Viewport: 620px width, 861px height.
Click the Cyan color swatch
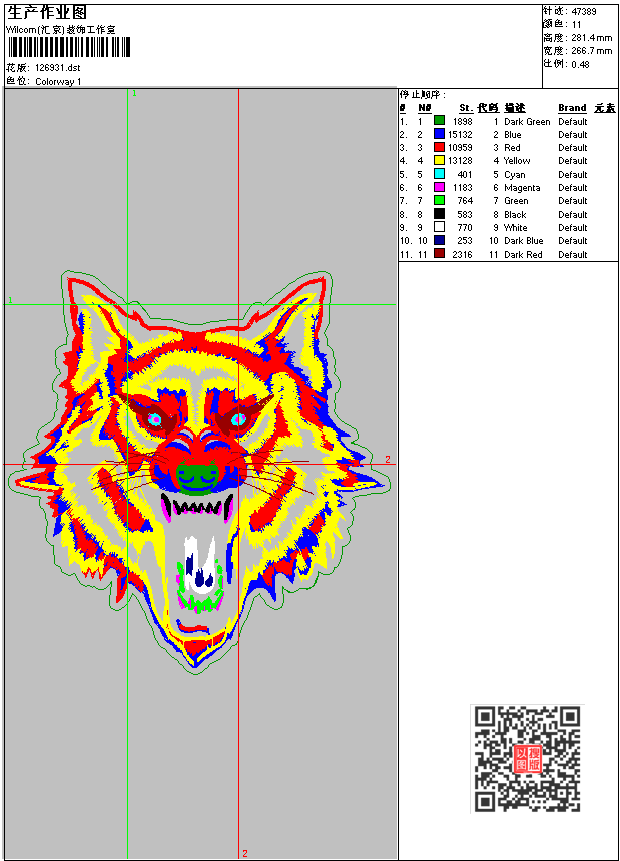pyautogui.click(x=439, y=174)
